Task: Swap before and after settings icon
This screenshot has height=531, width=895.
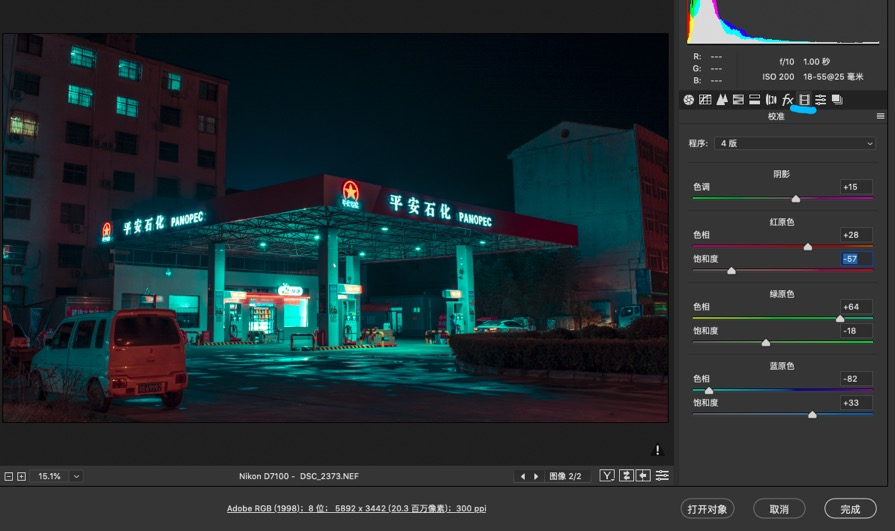Action: coord(626,476)
